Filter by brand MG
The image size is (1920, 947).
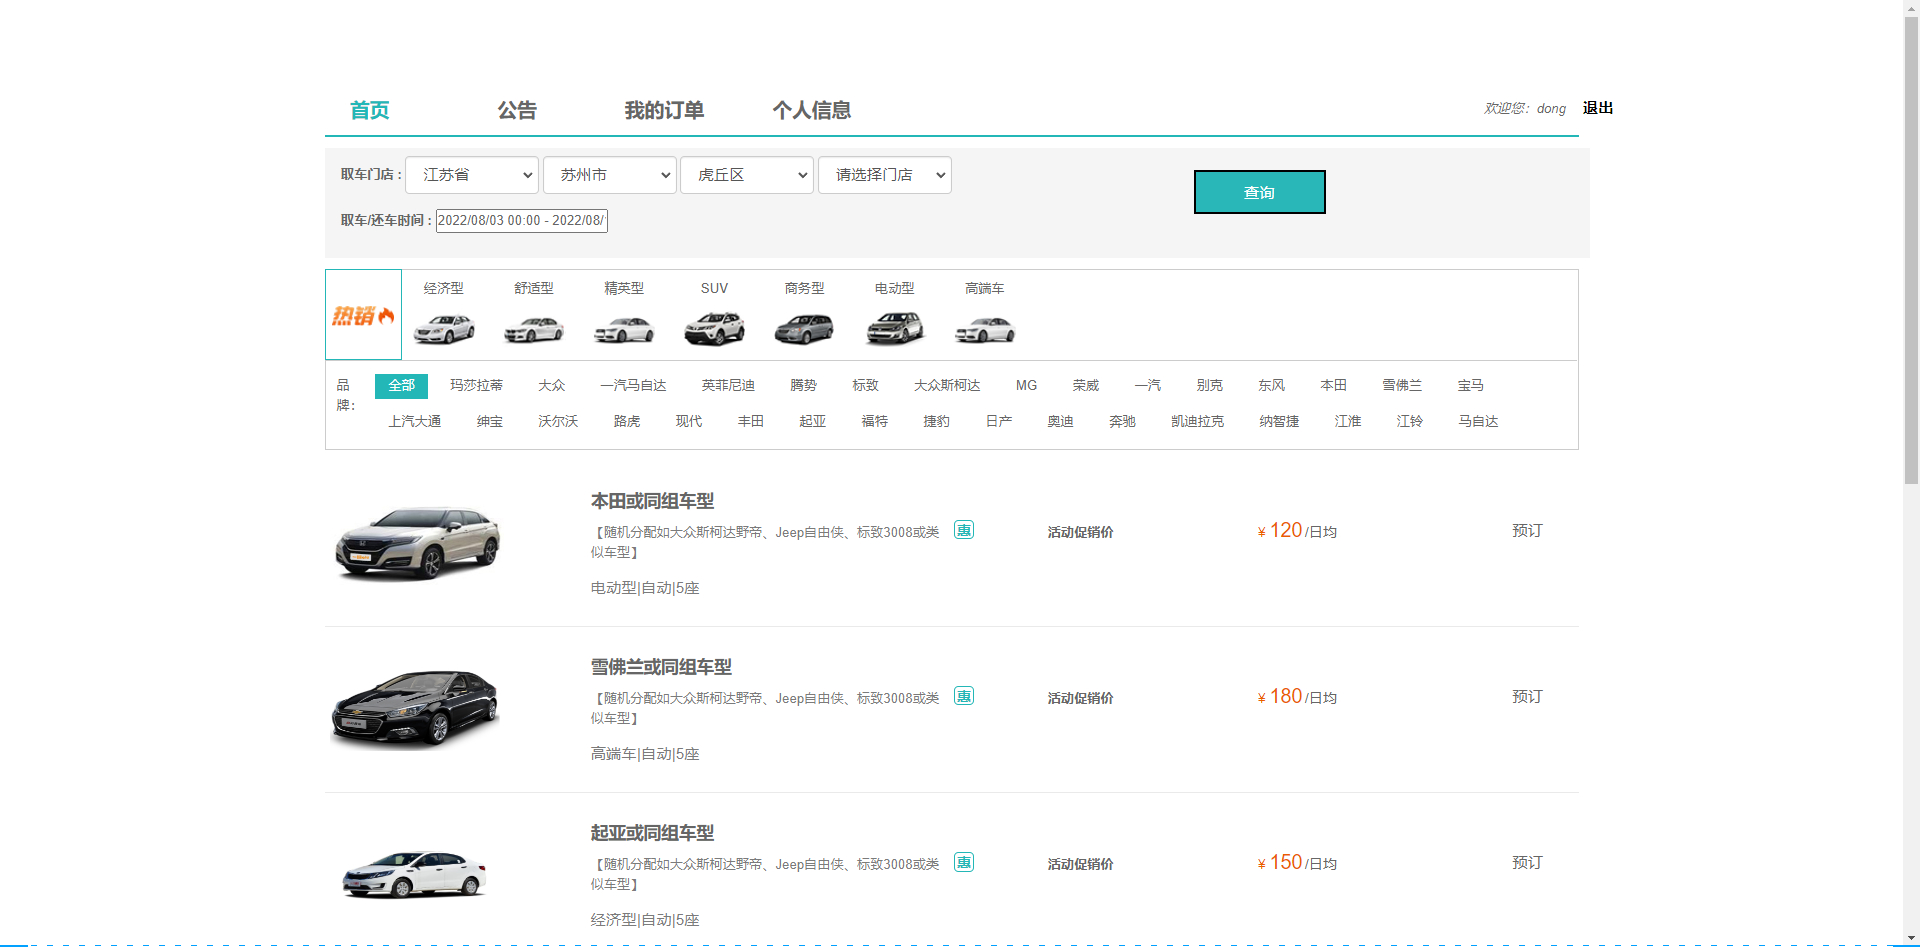[1027, 386]
